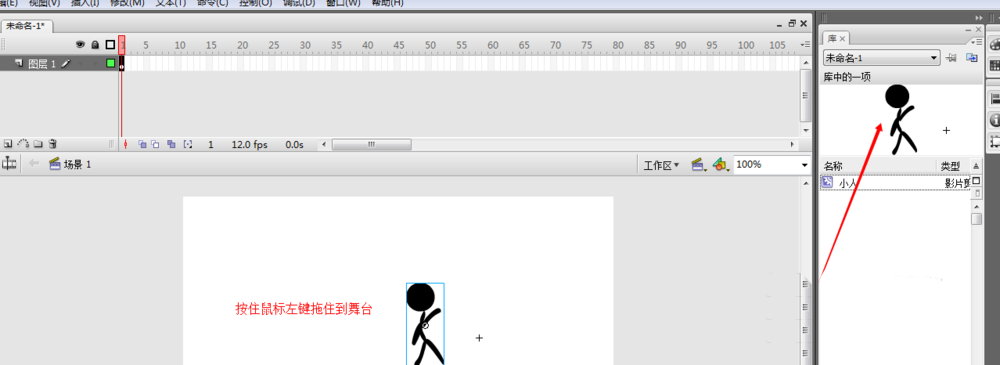Screen dimensions: 1000x365
Task: Open the Color panel from the dock
Action: (x=994, y=45)
